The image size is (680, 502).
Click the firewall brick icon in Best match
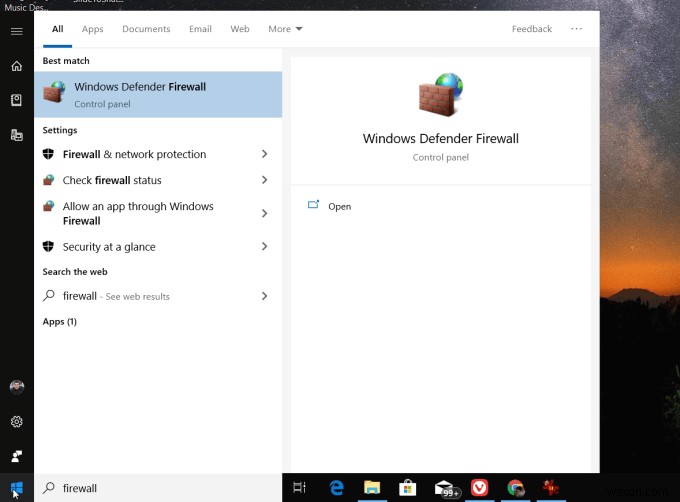click(54, 91)
